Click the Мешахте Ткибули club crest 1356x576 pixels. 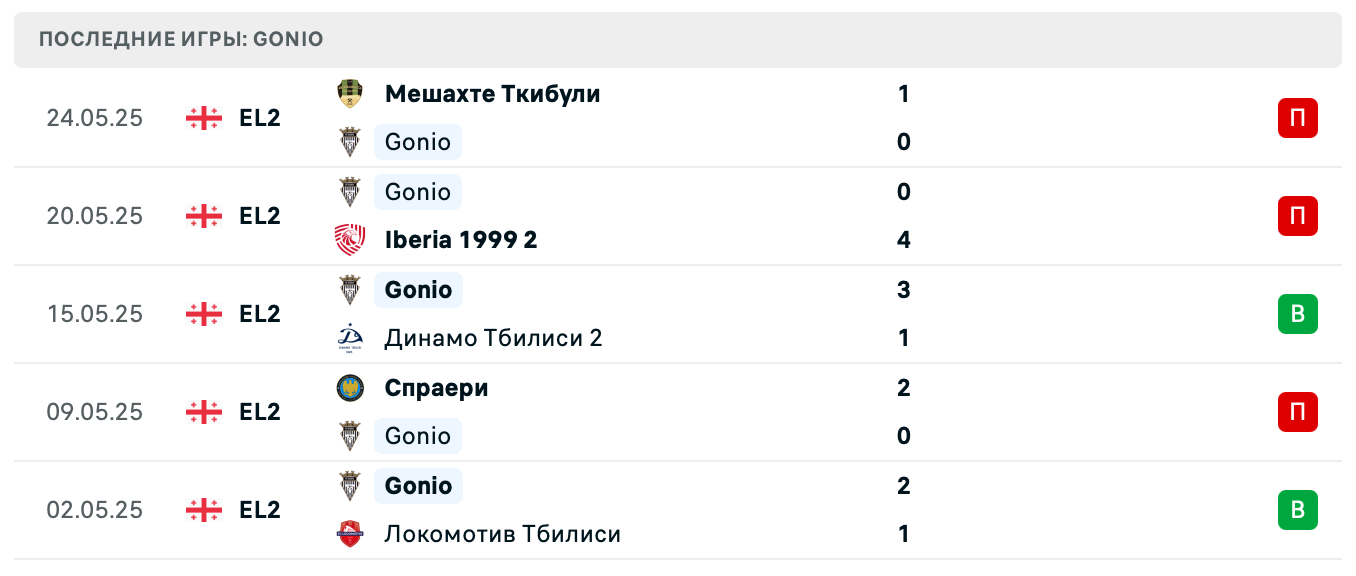[x=349, y=94]
